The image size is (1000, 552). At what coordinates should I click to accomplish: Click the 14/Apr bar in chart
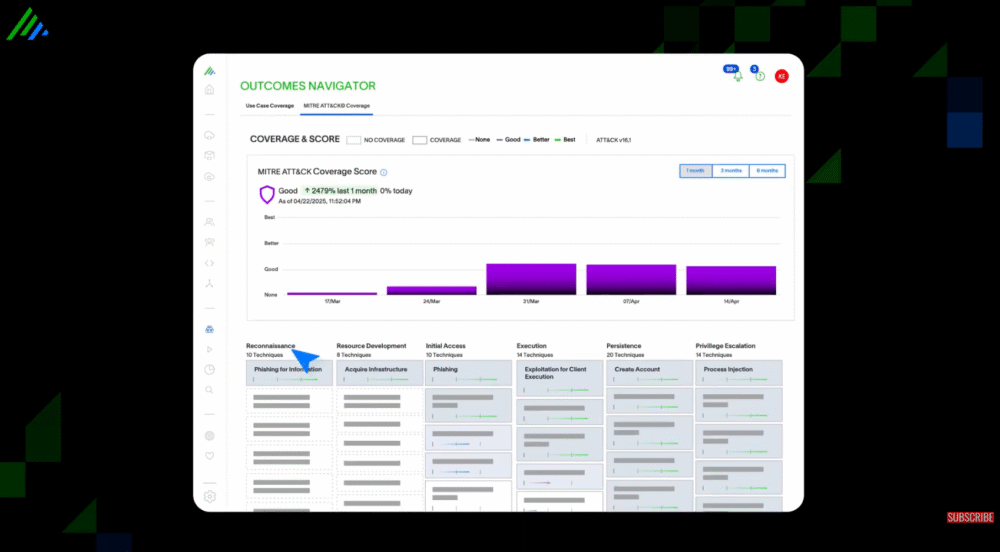(x=731, y=280)
